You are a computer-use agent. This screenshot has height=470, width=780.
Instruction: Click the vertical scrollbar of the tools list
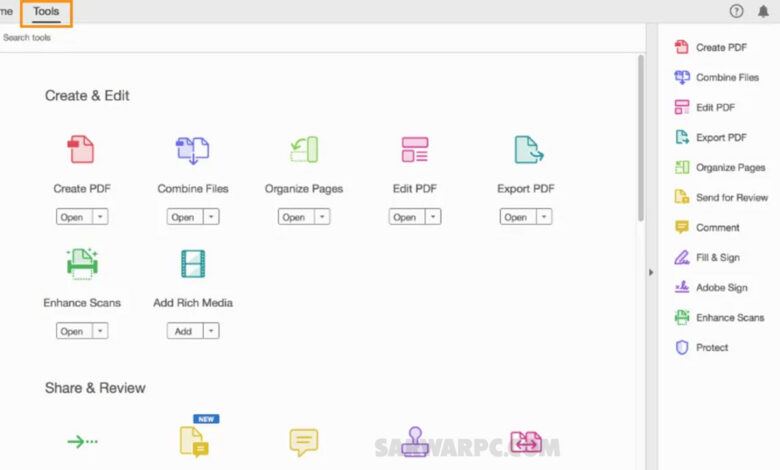(641, 138)
